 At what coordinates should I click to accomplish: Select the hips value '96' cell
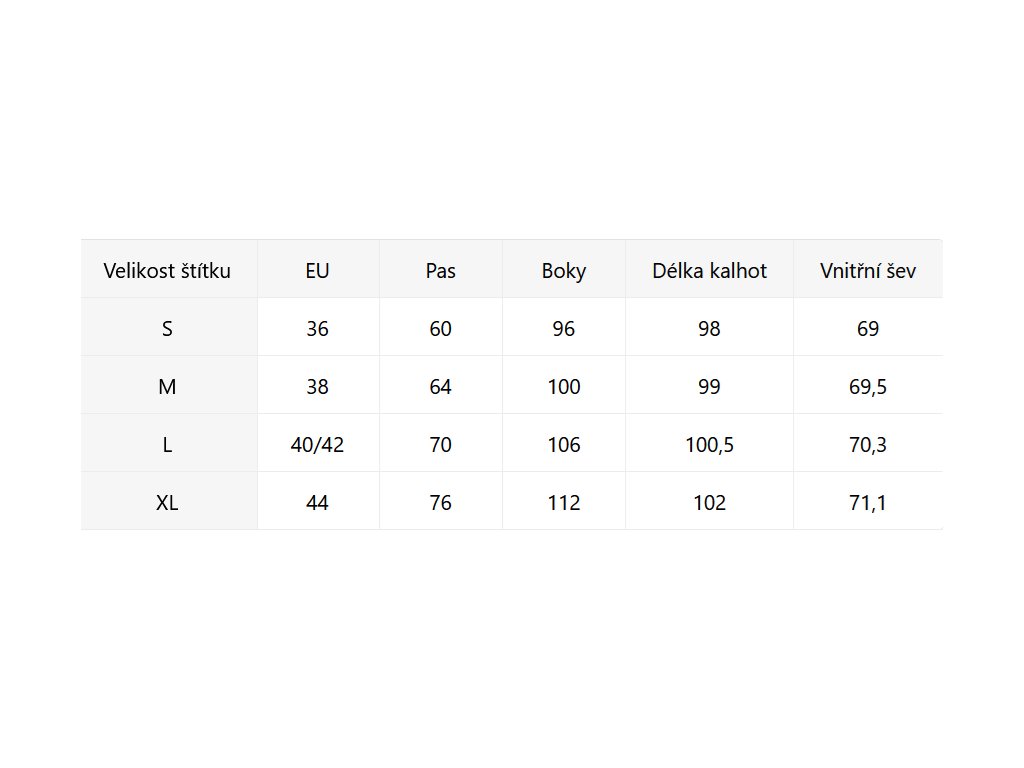click(564, 328)
